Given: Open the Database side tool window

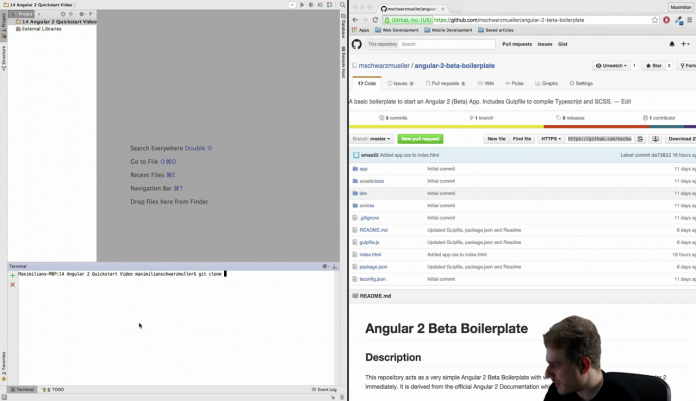Looking at the screenshot, I should pyautogui.click(x=343, y=26).
